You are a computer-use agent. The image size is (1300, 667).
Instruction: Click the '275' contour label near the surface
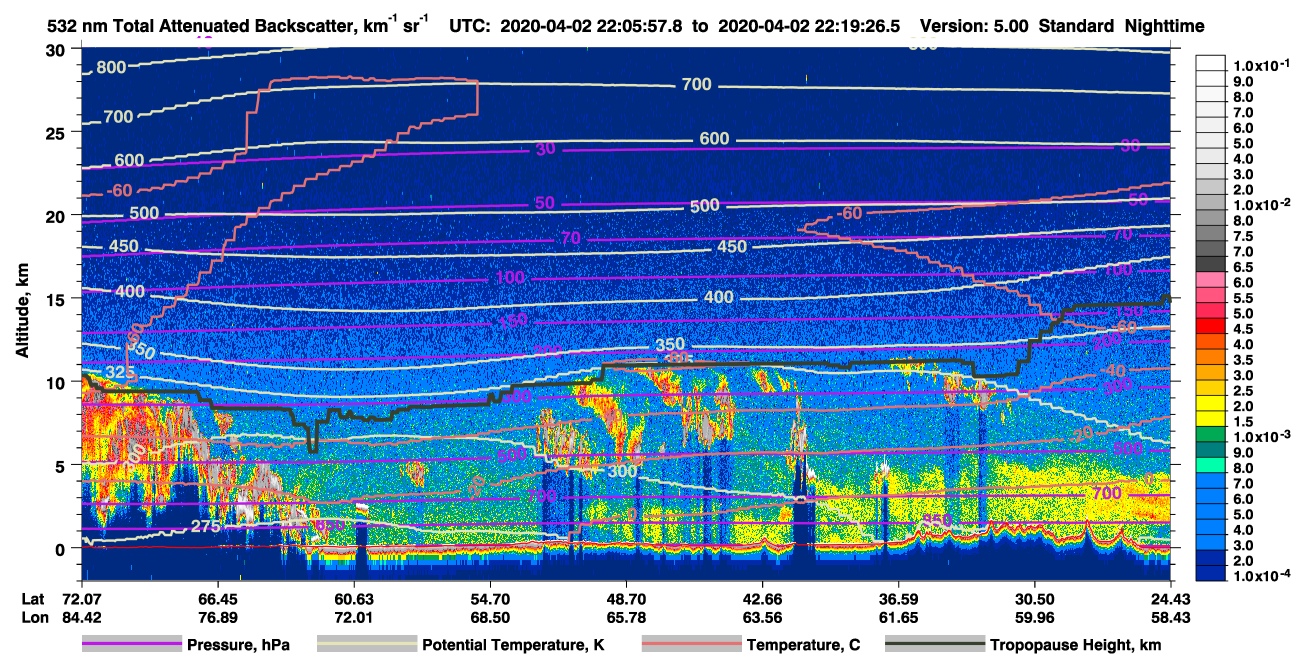205,527
